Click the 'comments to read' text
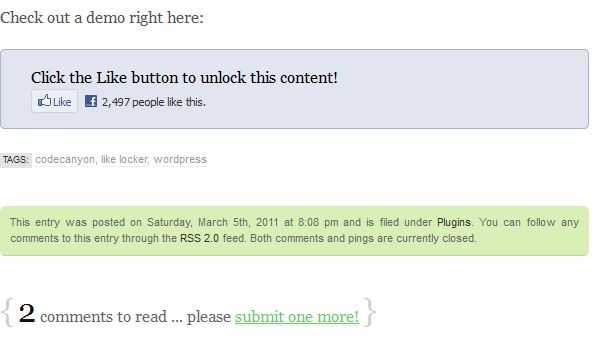 103,317
